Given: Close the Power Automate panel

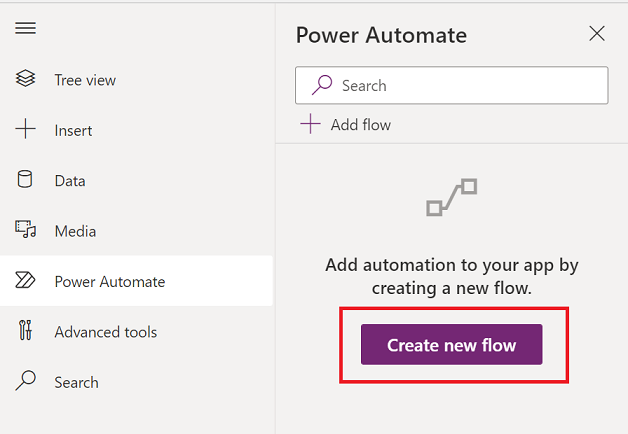Looking at the screenshot, I should 597,34.
